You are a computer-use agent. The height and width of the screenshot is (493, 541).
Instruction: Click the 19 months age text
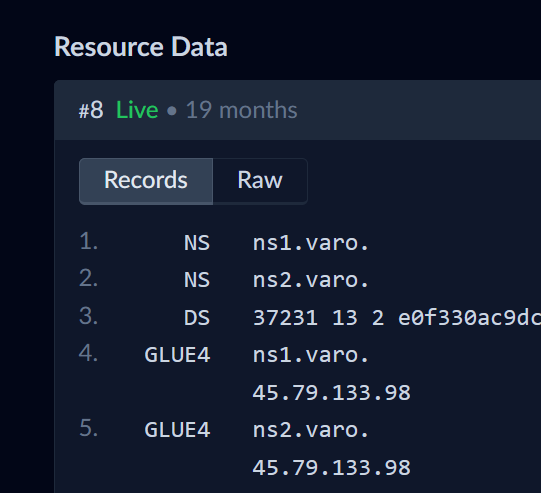[x=242, y=110]
